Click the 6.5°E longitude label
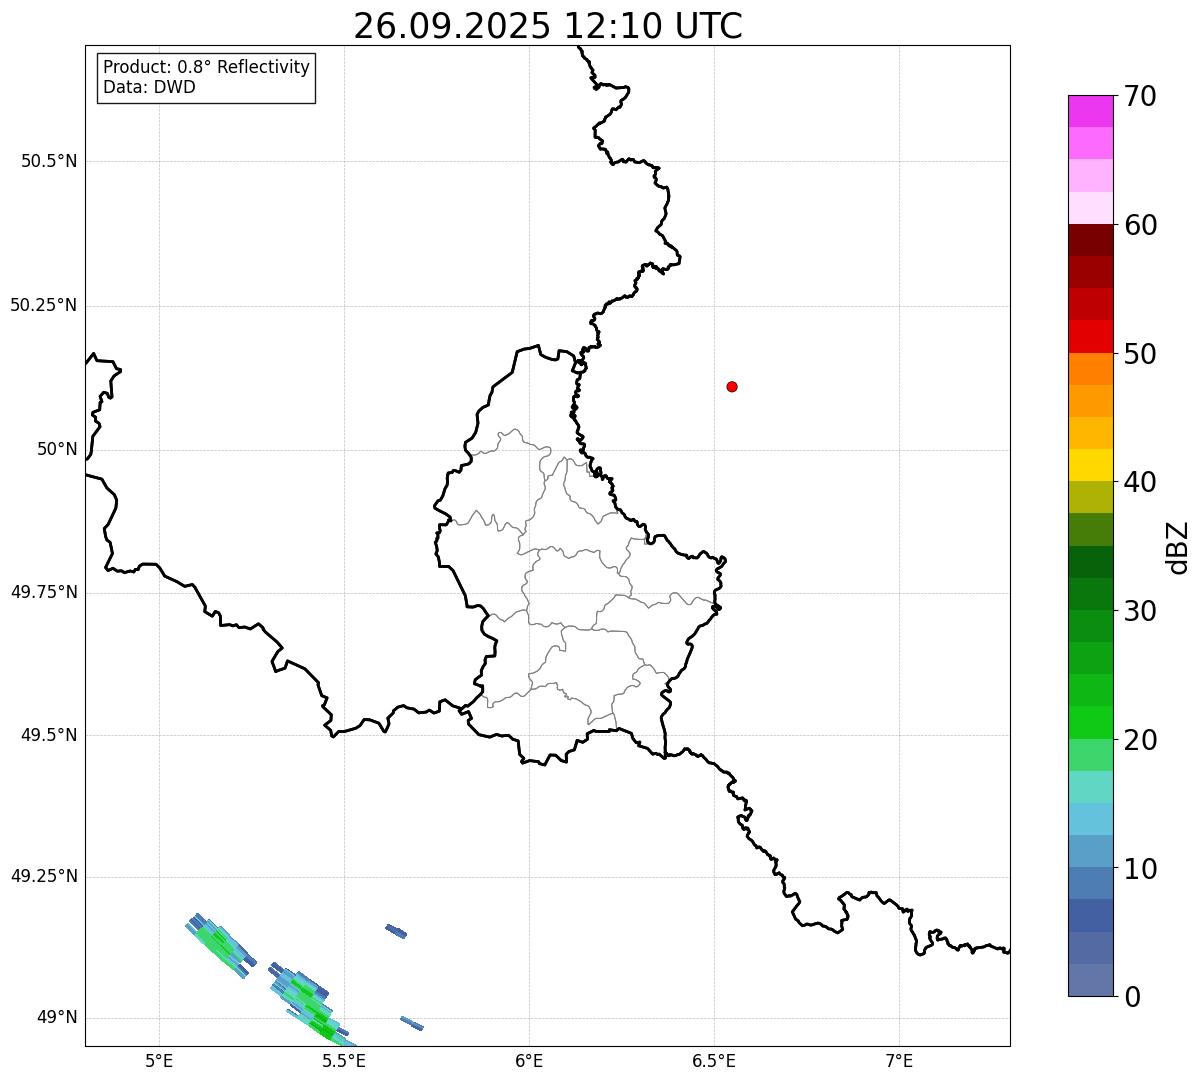1202x1081 pixels. 714,1060
